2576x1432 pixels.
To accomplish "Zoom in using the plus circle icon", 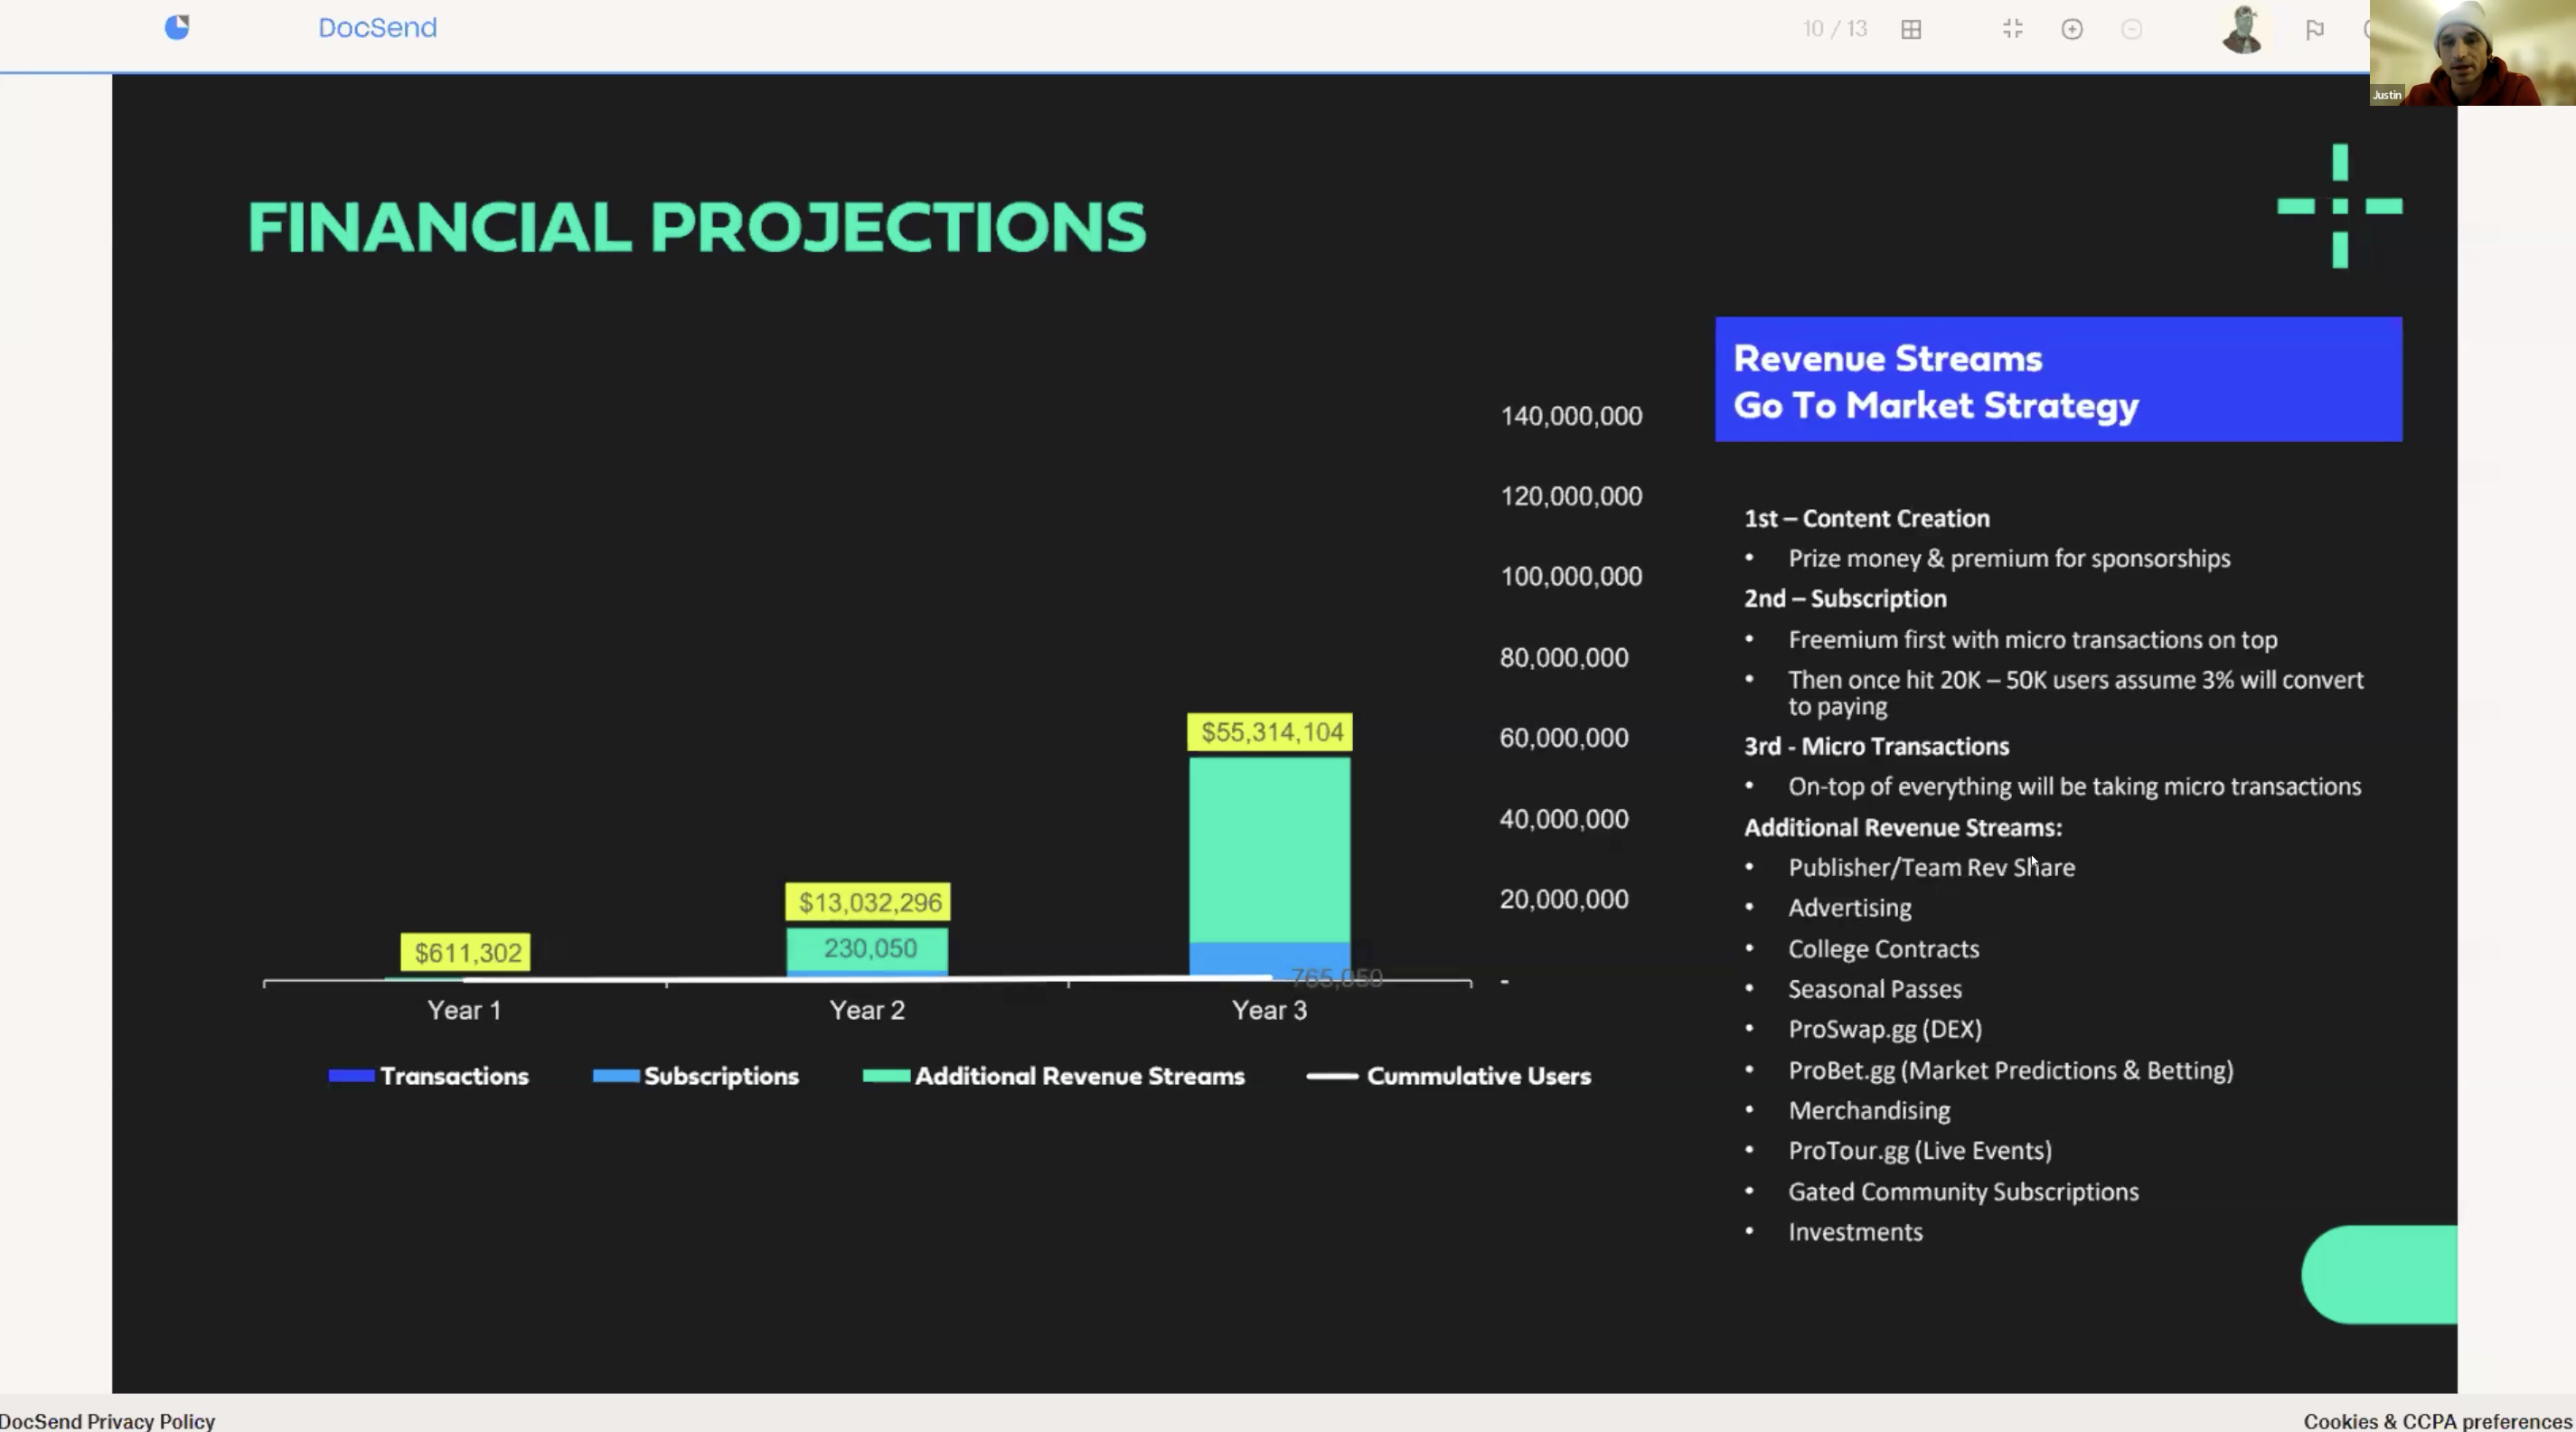I will point(2072,29).
